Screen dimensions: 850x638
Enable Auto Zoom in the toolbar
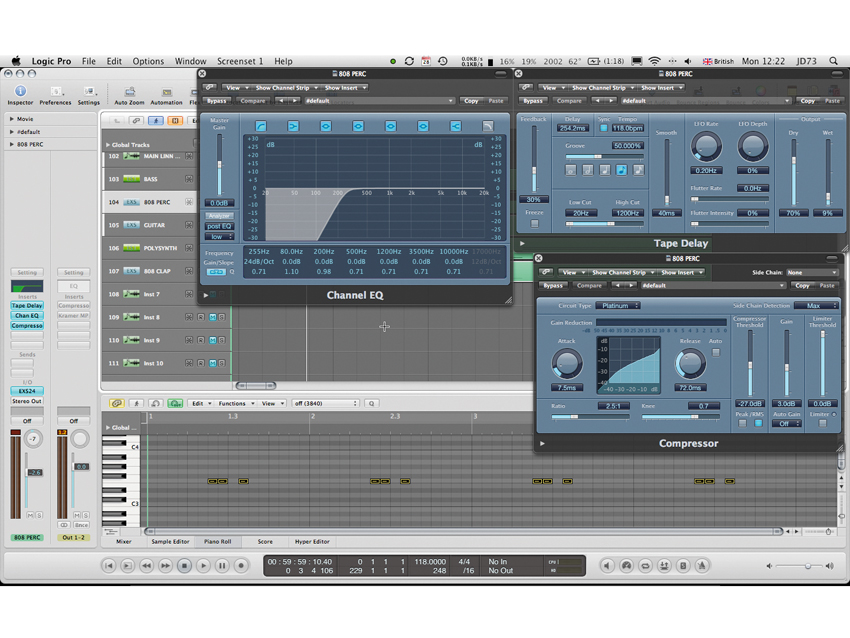tap(130, 92)
